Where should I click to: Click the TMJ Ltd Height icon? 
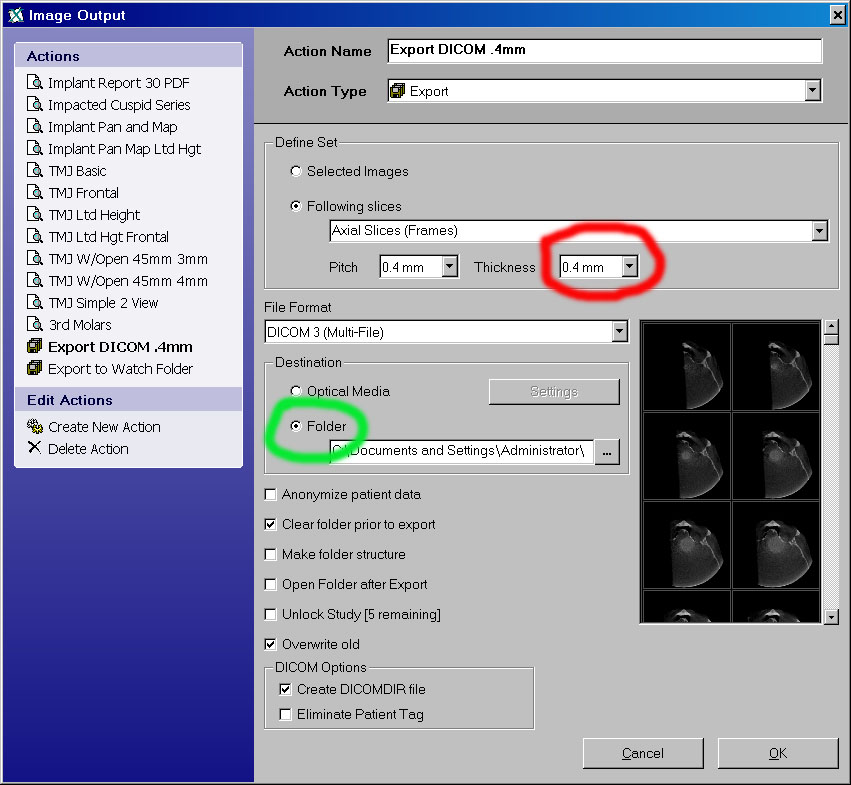(x=35, y=214)
